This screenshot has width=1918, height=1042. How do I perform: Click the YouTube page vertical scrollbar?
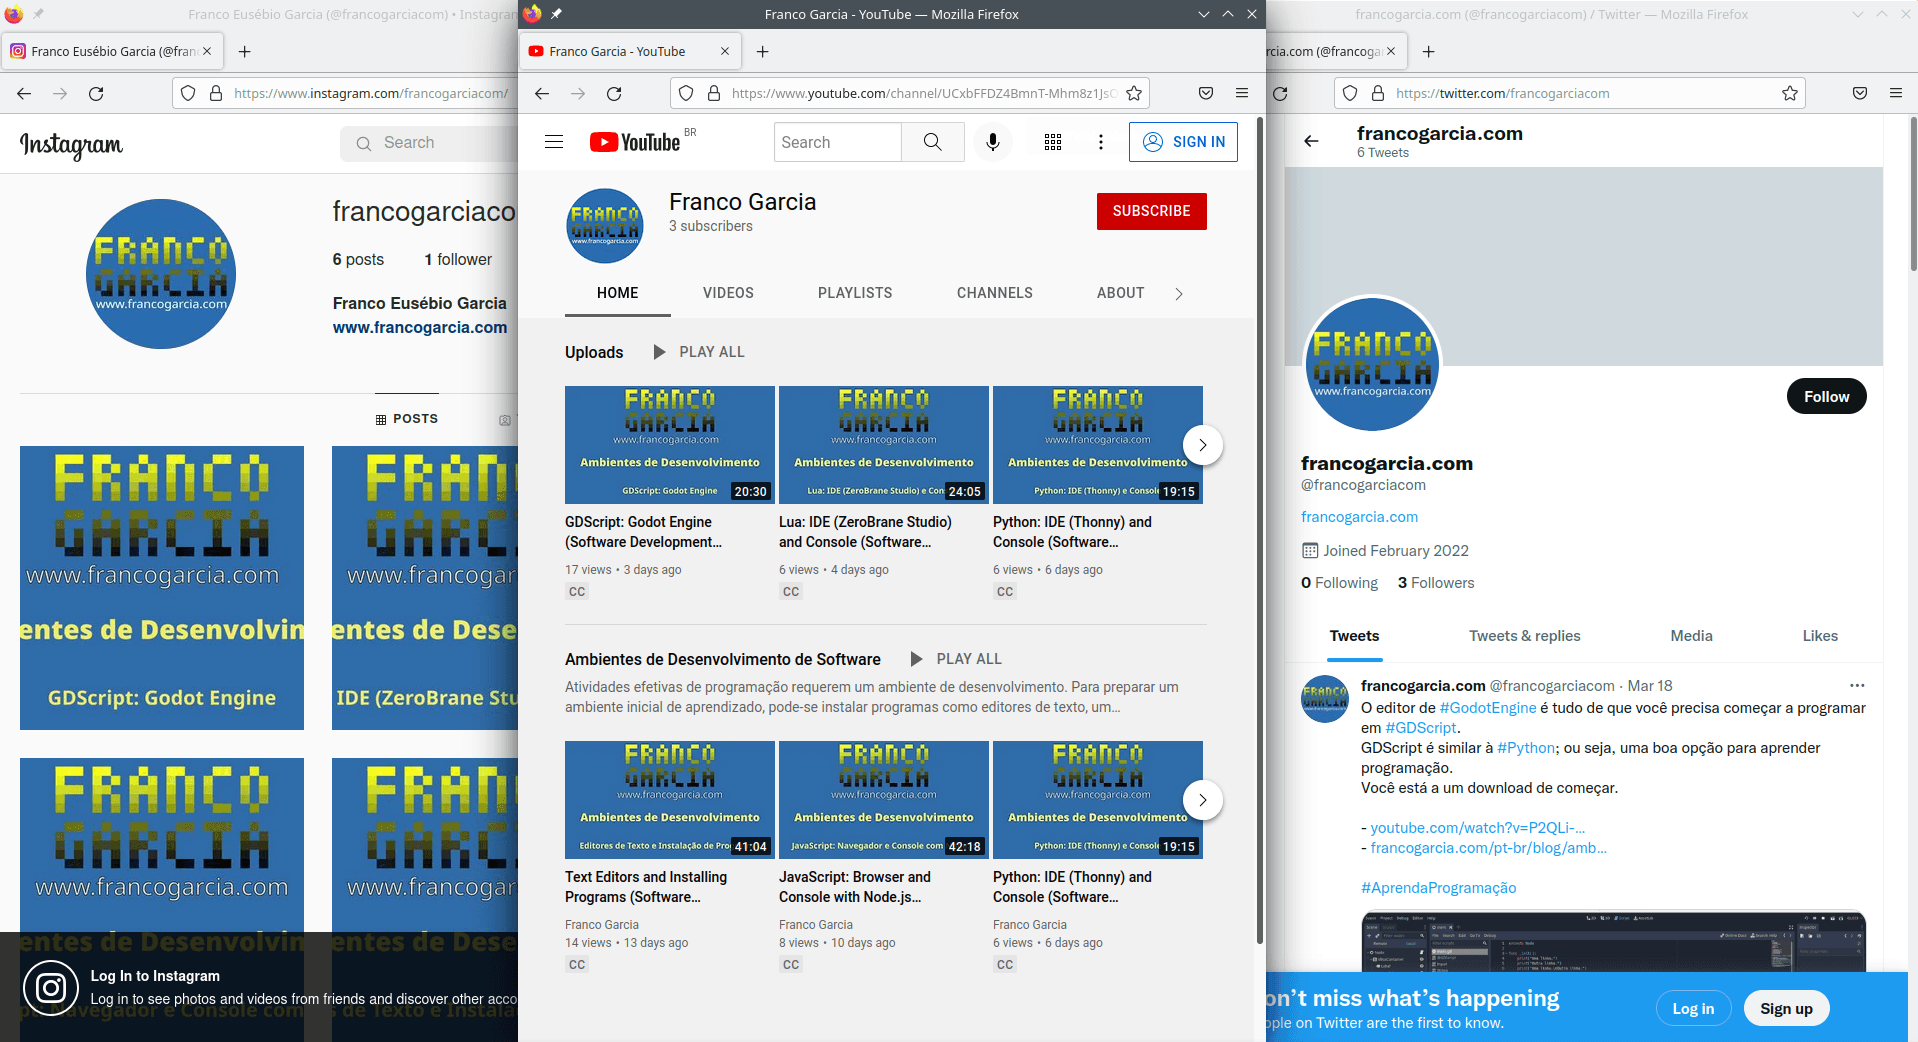[1260, 530]
